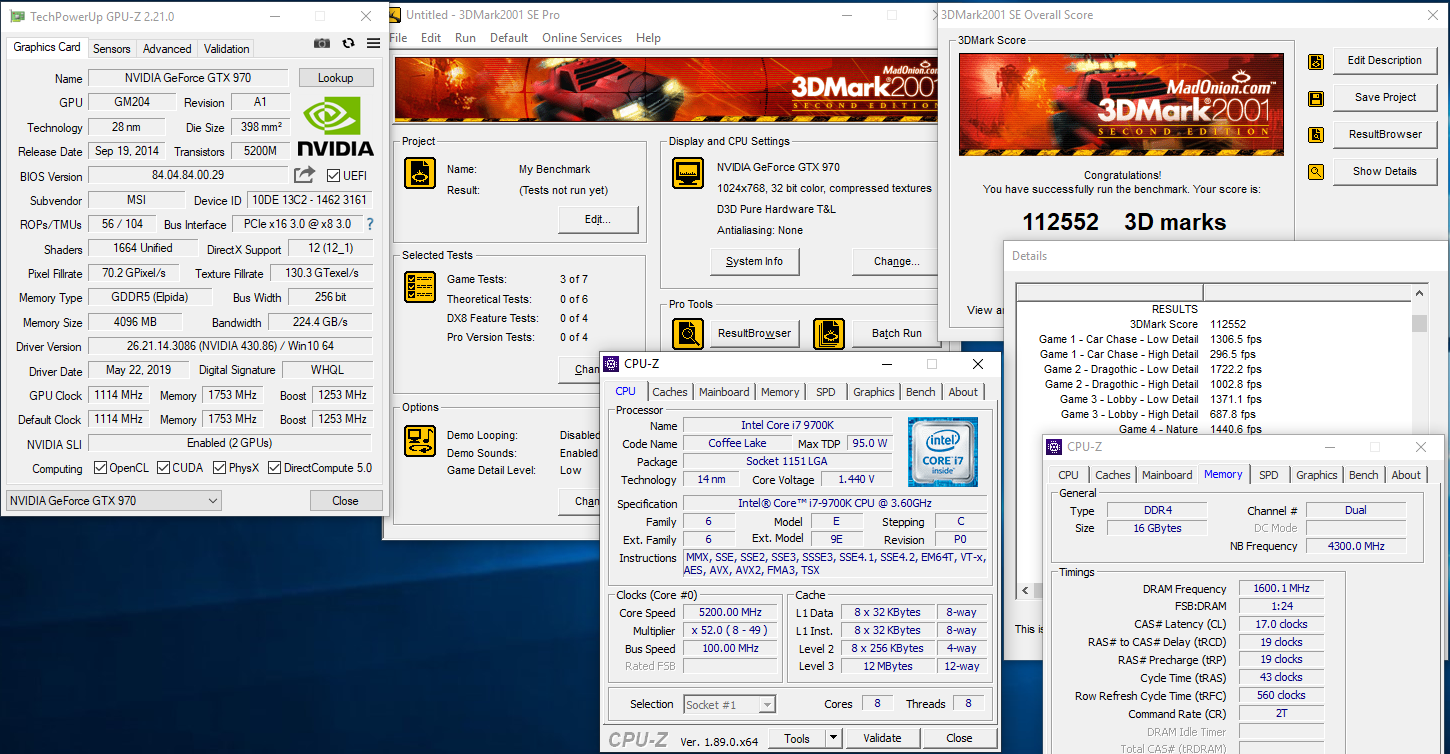Click the ResultBrowser button in Pro Tools
Viewport: 1450px width, 754px height.
(755, 333)
